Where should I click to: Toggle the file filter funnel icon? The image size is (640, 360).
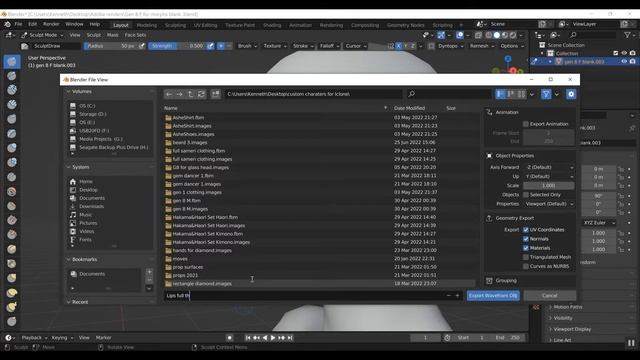546,94
